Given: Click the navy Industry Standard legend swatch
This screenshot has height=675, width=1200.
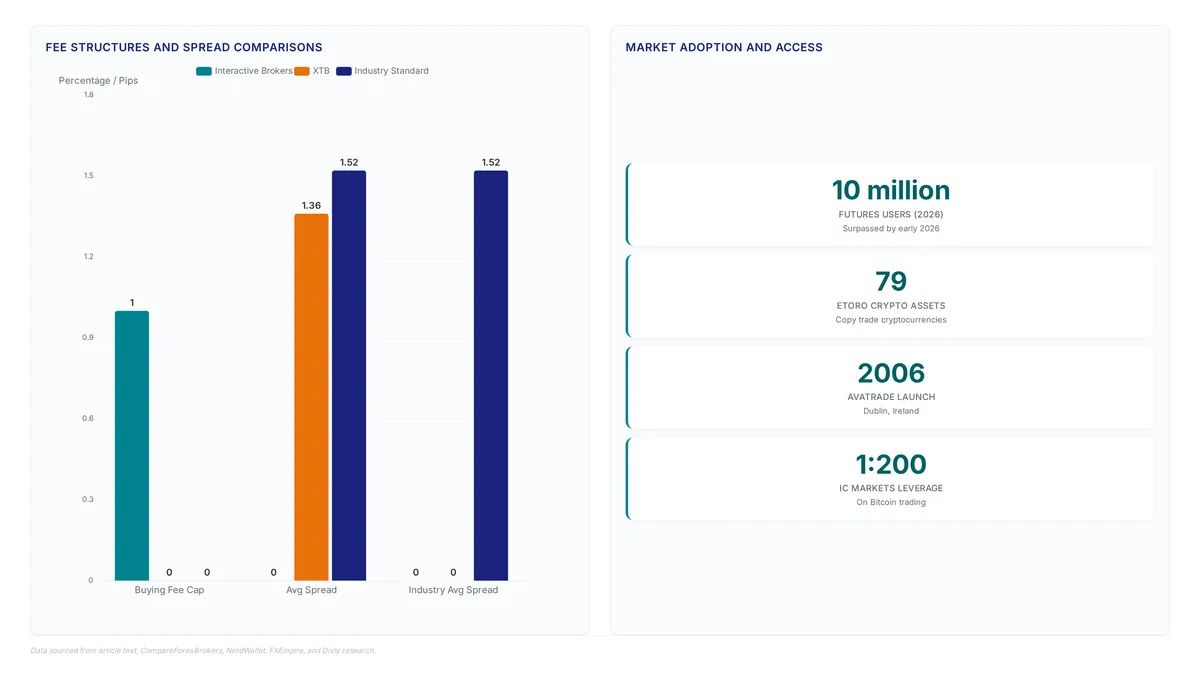Looking at the screenshot, I should pyautogui.click(x=344, y=71).
